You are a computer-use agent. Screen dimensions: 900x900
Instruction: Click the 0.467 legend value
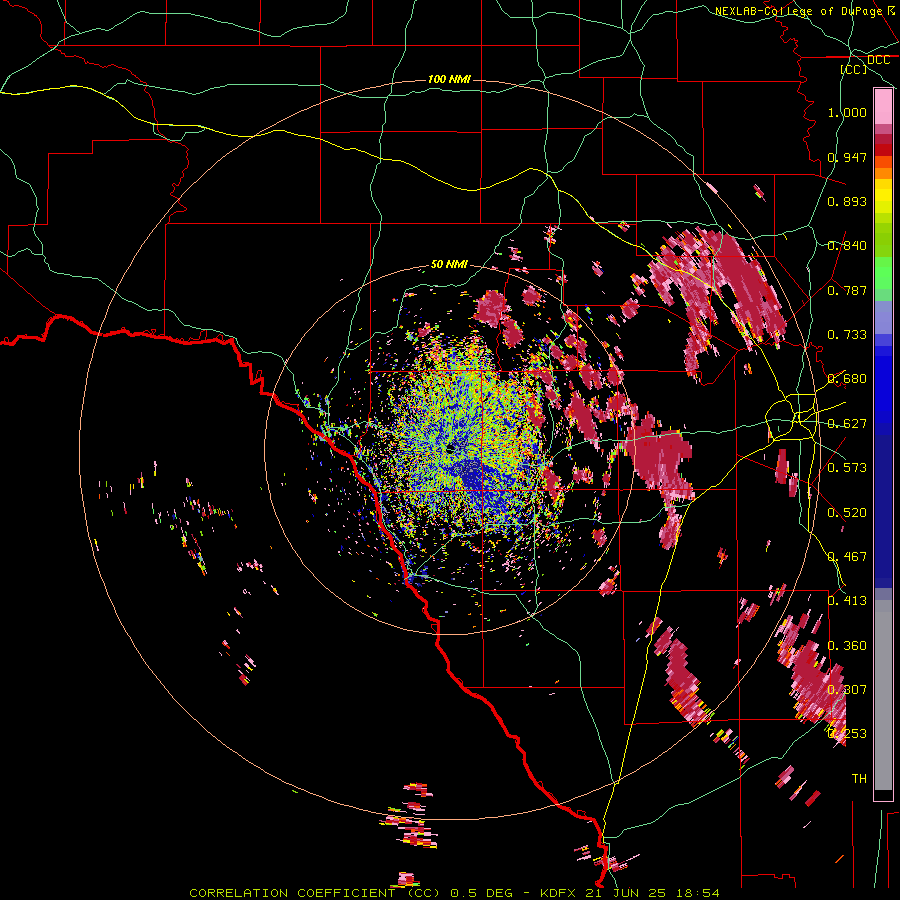tap(847, 557)
